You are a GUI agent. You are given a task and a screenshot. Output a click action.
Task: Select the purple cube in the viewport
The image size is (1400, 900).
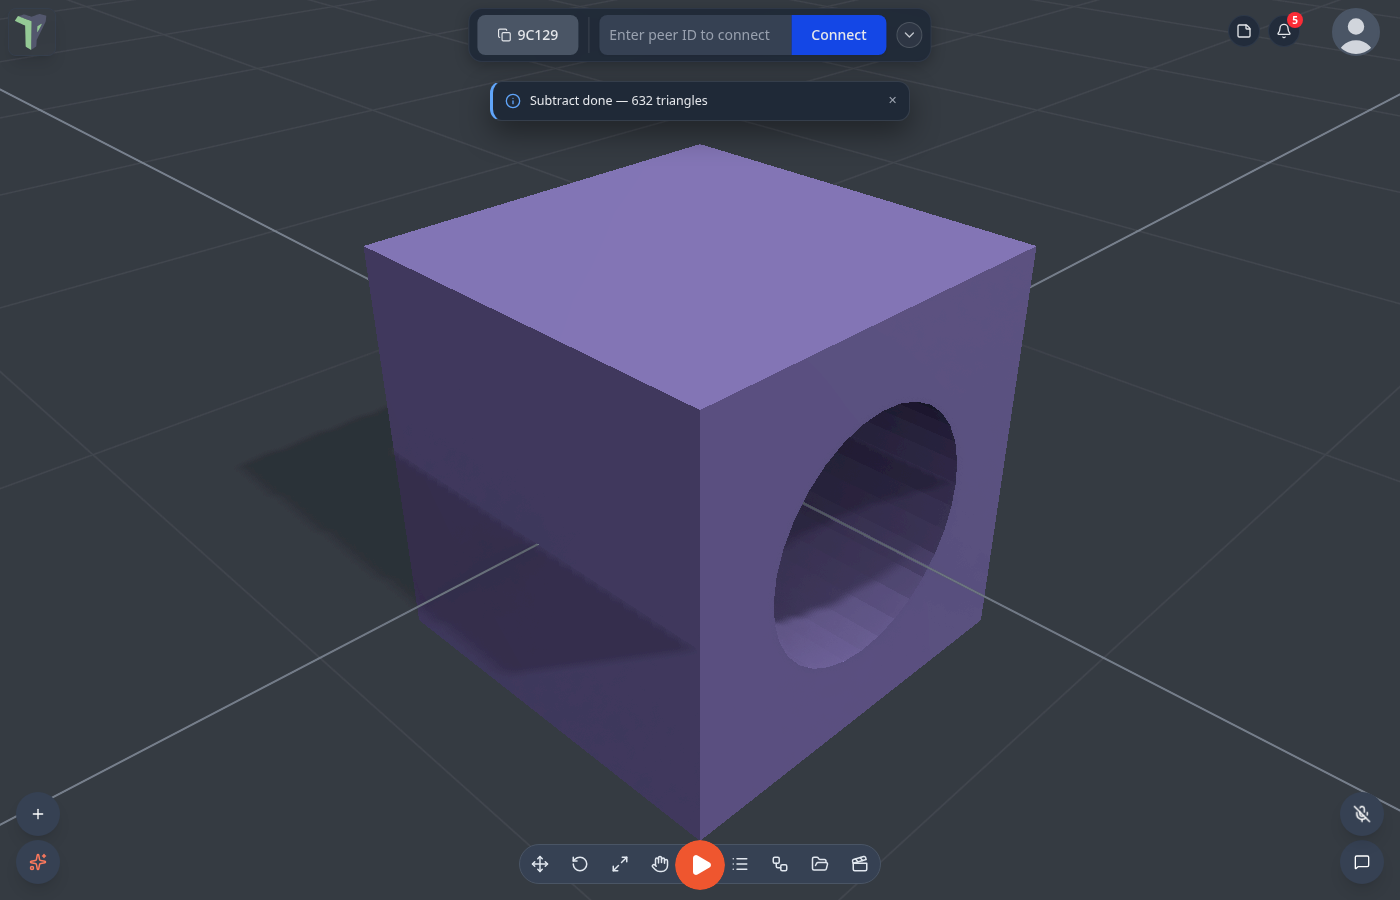point(699,490)
